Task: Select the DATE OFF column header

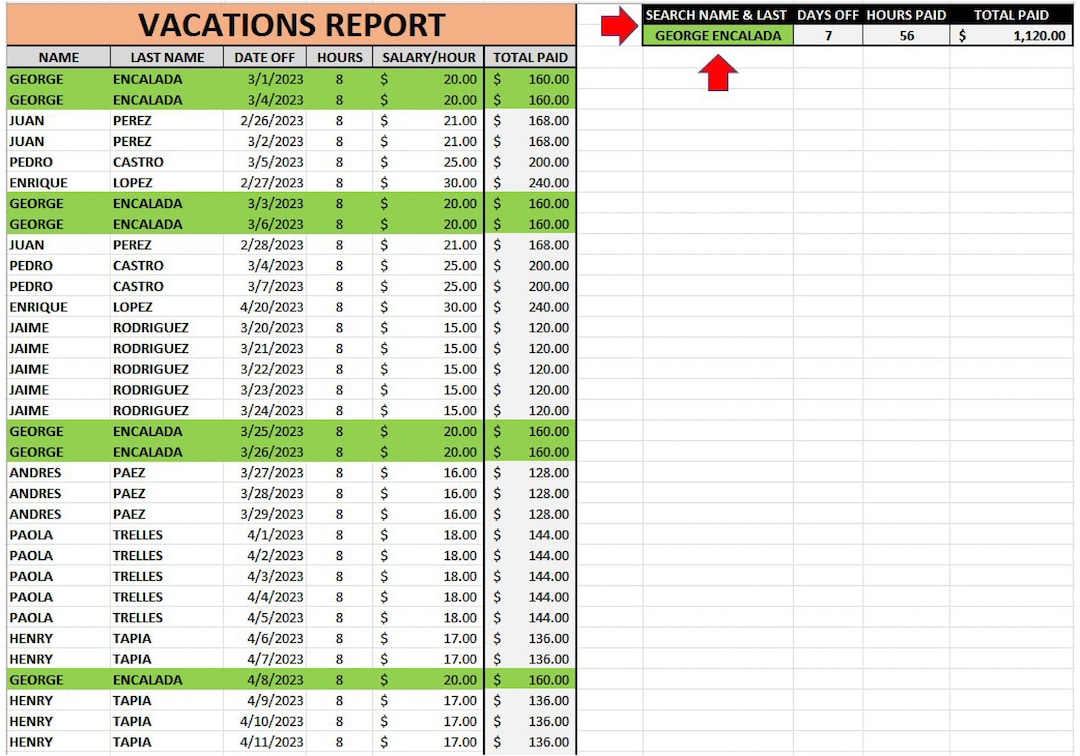Action: point(265,57)
